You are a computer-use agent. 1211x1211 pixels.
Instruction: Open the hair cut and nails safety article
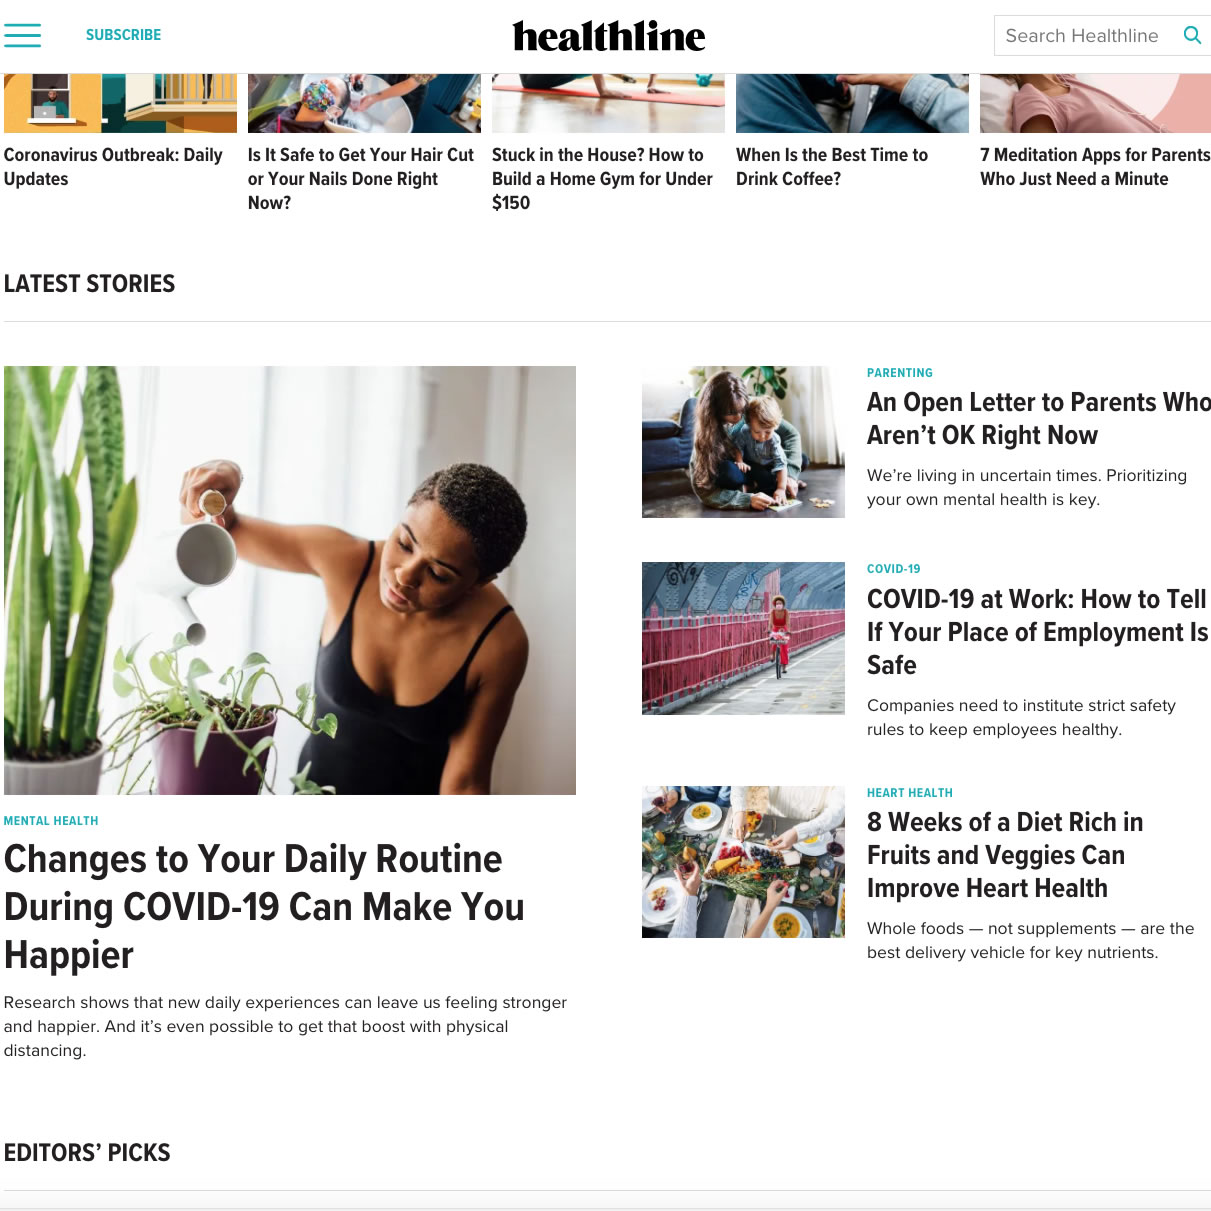point(361,179)
